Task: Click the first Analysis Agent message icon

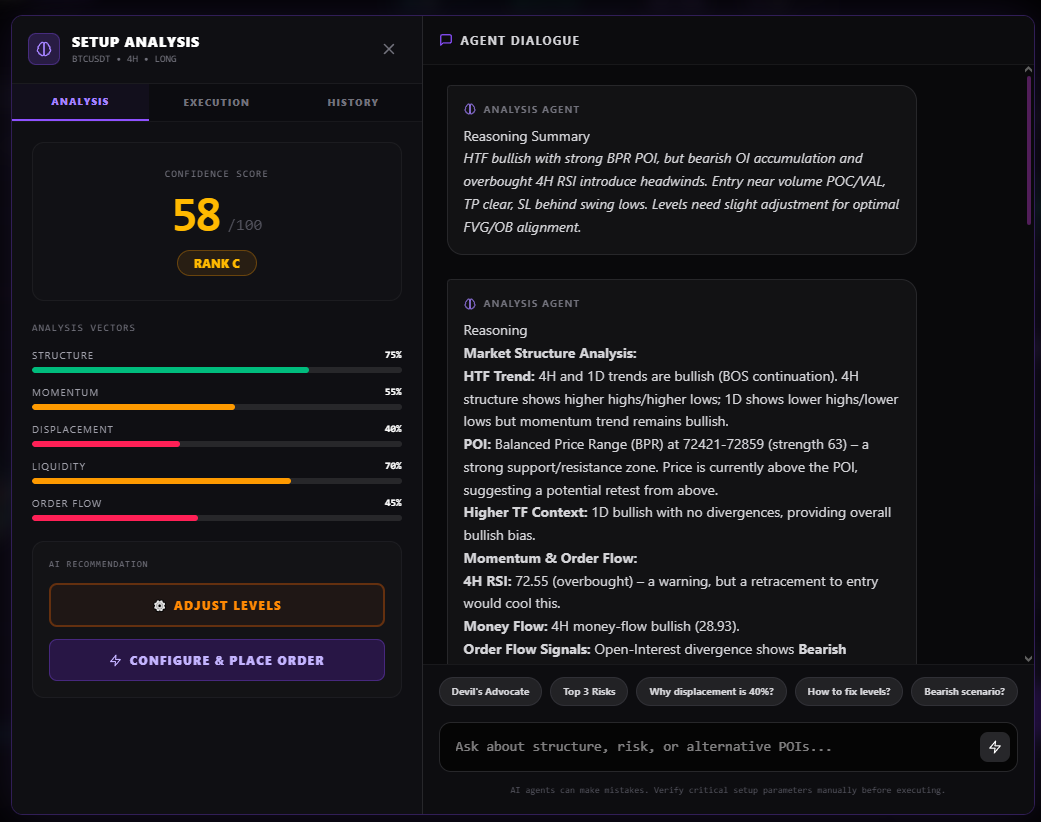Action: 470,110
